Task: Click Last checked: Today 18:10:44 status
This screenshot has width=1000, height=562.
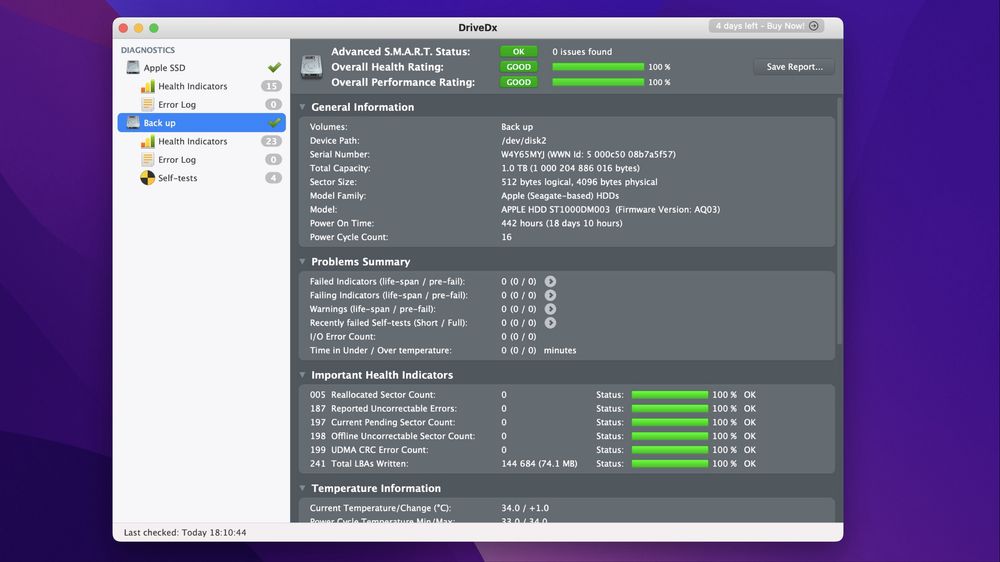Action: (185, 532)
